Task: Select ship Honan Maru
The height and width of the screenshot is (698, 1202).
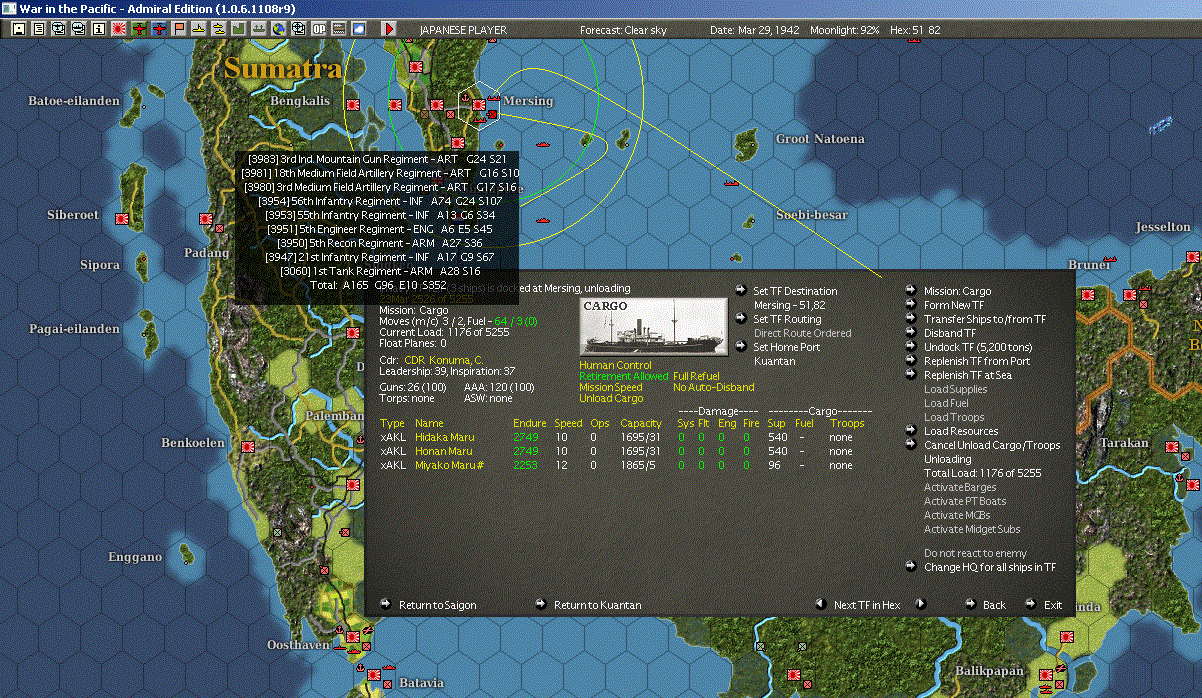Action: point(444,451)
